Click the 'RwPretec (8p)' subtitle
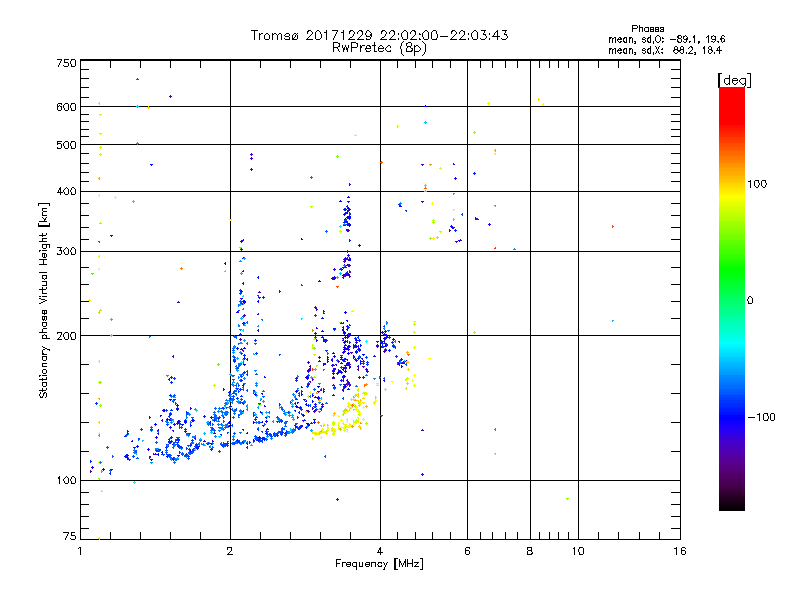800x600 pixels. click(x=379, y=48)
